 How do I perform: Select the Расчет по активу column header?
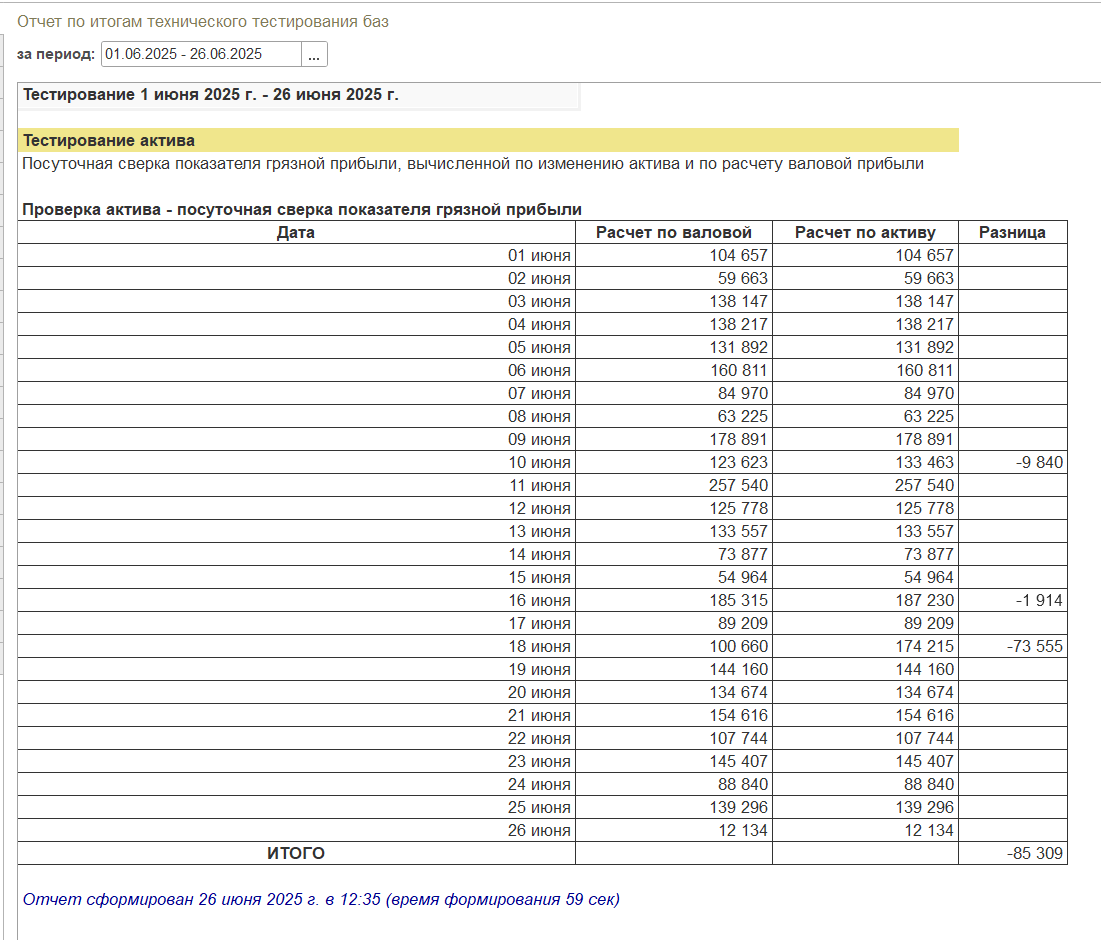(x=865, y=232)
